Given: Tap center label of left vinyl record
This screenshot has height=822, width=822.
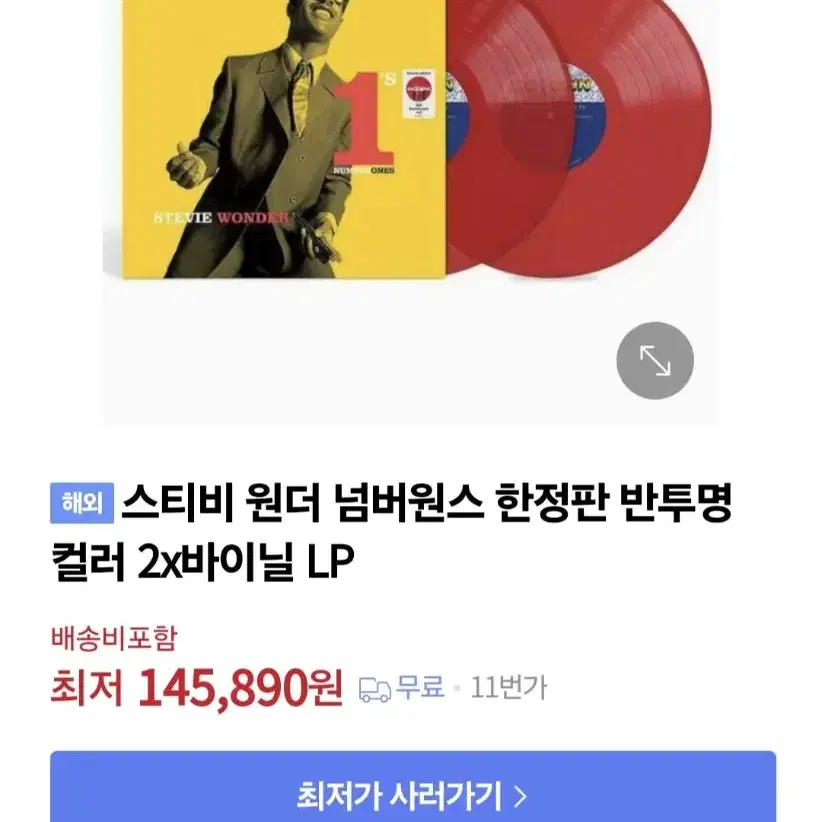Looking at the screenshot, I should tap(457, 116).
